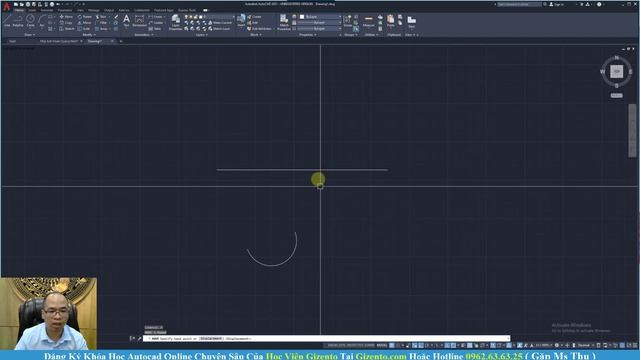Screen dimensions: 640x360
Task: Add a new drawing tab
Action: pos(121,41)
